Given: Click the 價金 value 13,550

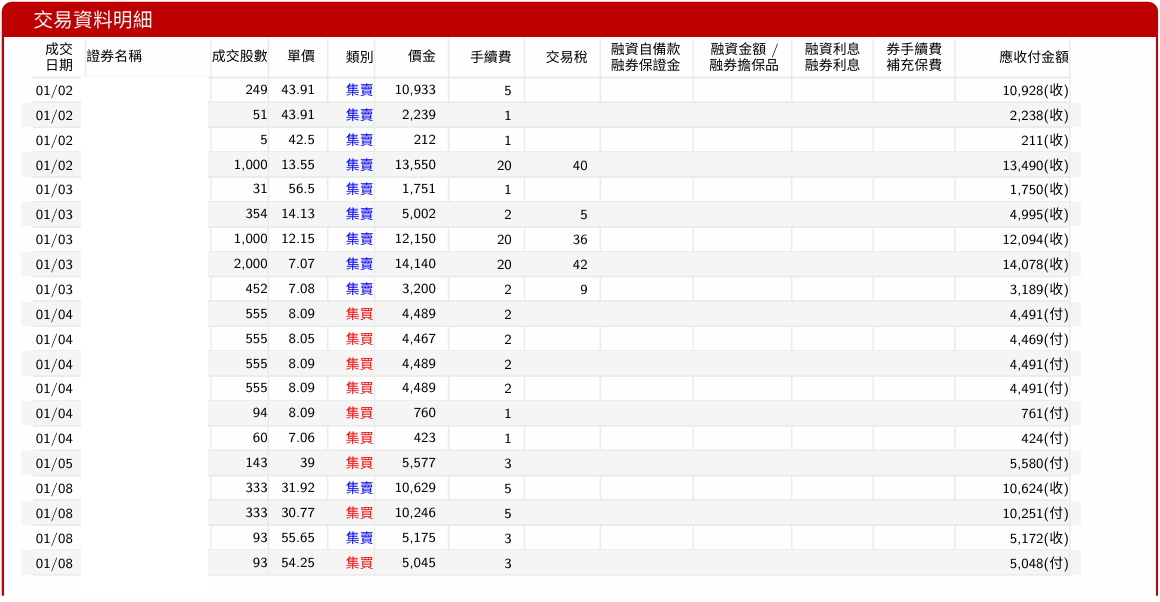Looking at the screenshot, I should pos(415,165).
